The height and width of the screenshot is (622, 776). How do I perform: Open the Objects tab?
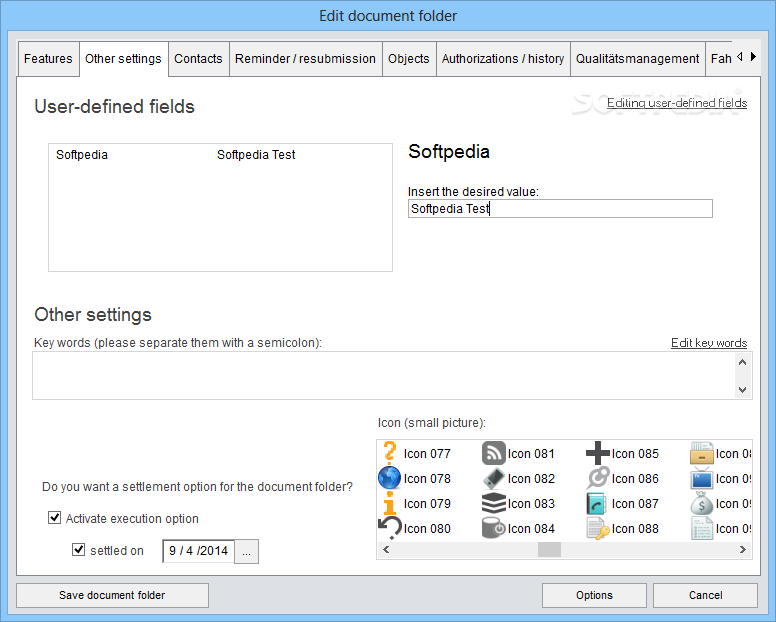[409, 59]
